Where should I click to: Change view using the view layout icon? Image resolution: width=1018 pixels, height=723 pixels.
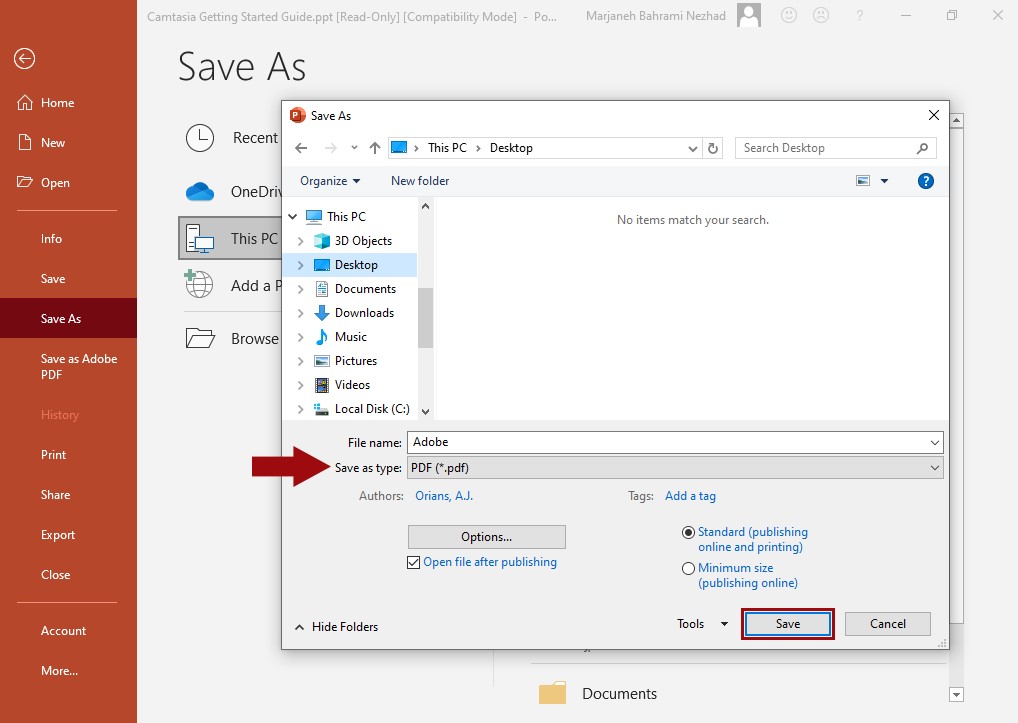863,181
